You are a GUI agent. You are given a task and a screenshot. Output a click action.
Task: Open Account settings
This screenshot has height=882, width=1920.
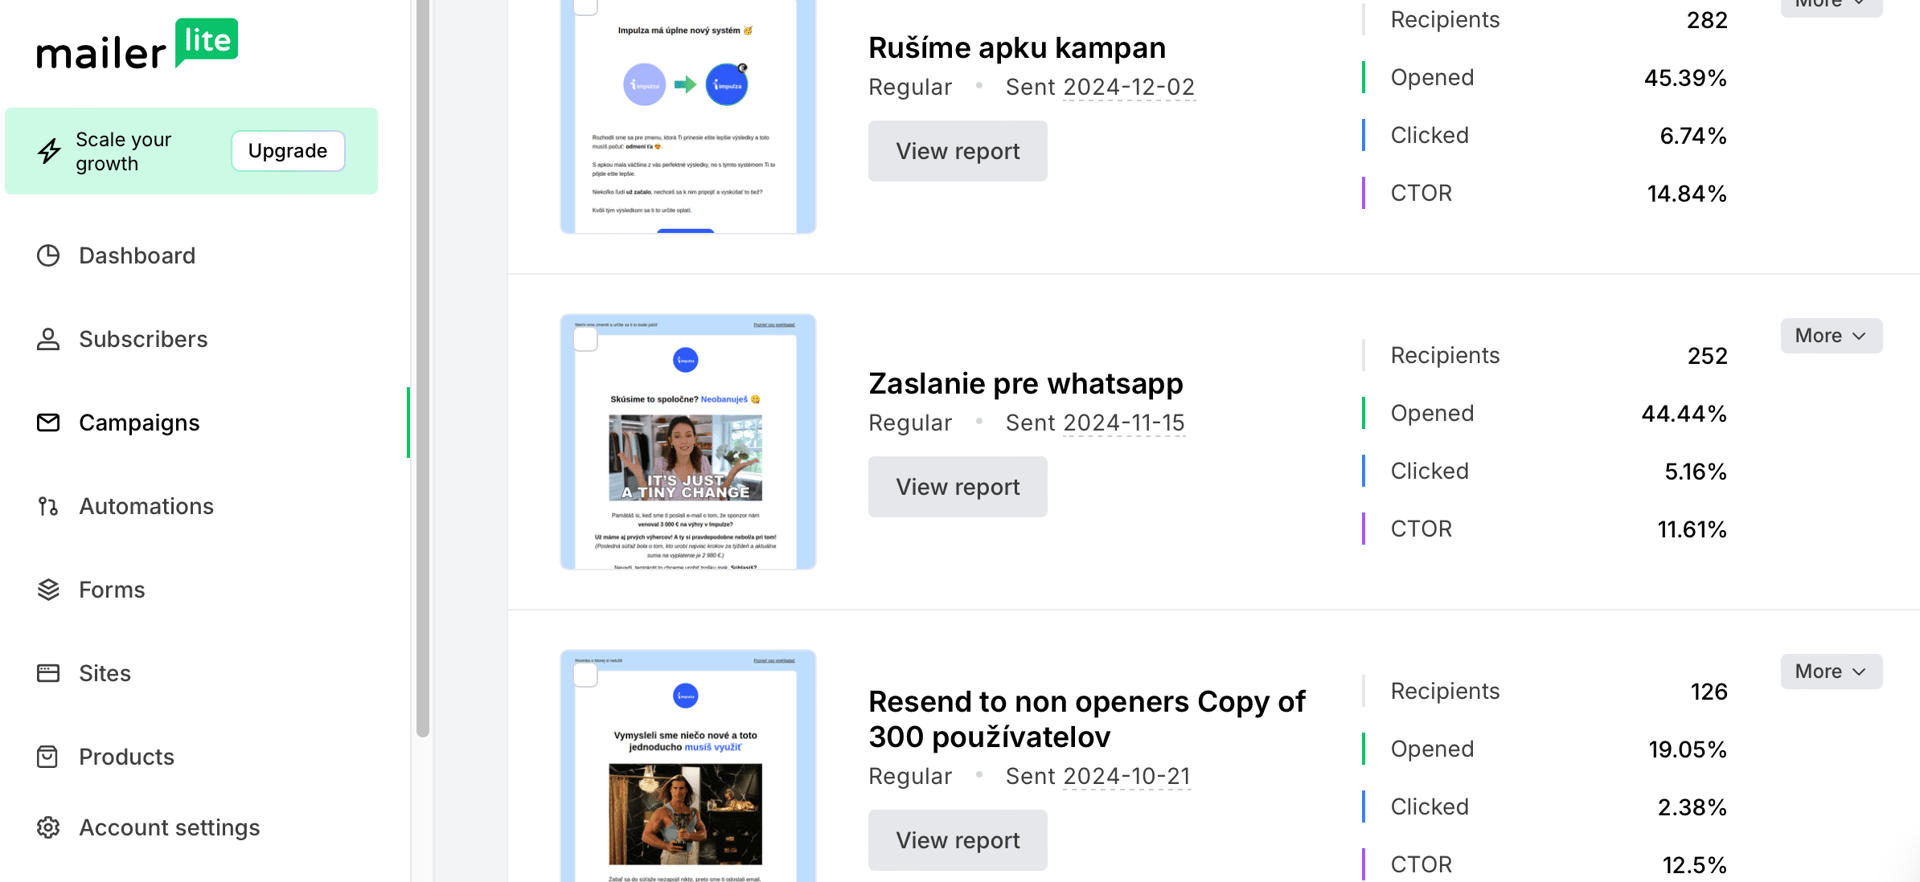(169, 827)
